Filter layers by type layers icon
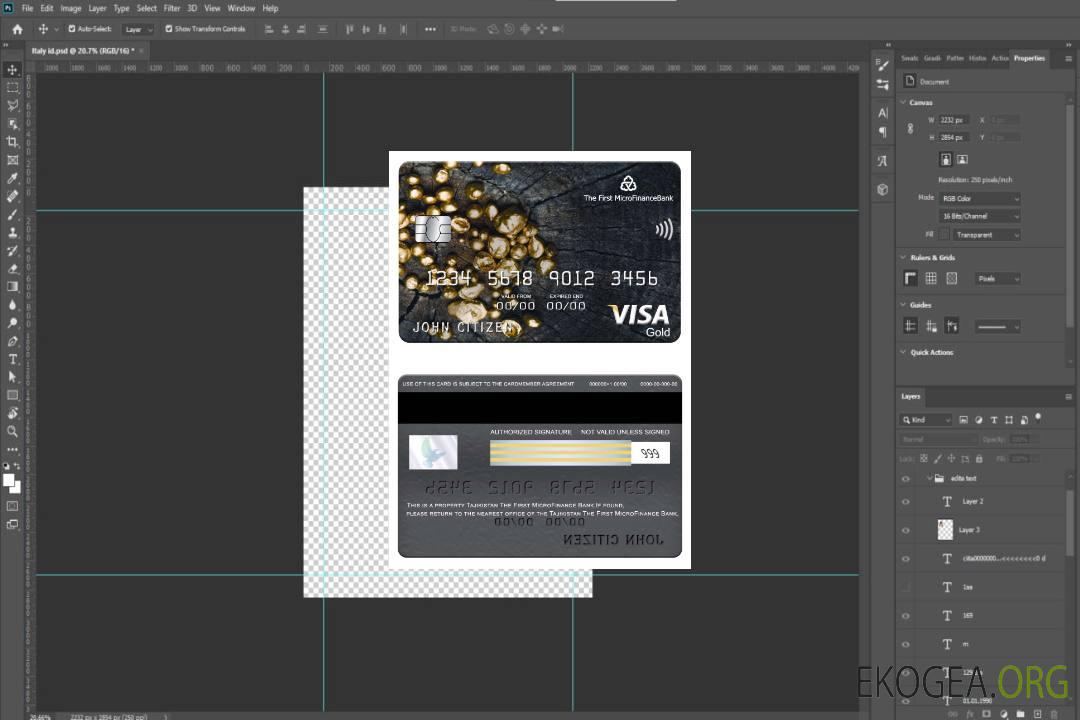Screen dimensions: 1080x720 tap(993, 420)
